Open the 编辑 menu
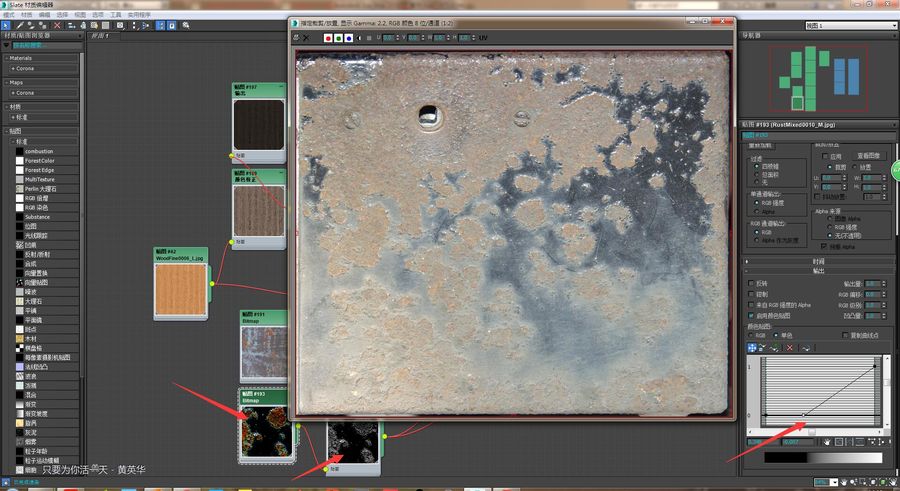This screenshot has height=491, width=900. coord(44,14)
